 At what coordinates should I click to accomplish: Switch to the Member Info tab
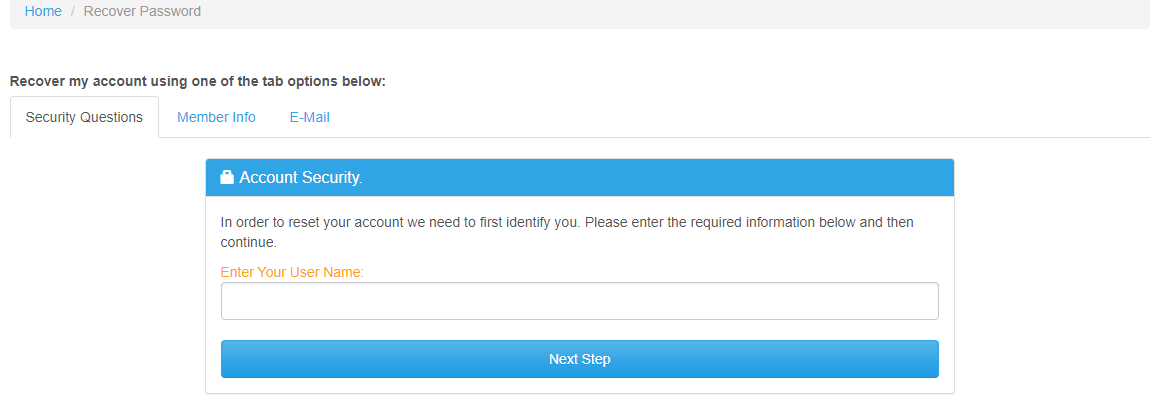pyautogui.click(x=216, y=117)
